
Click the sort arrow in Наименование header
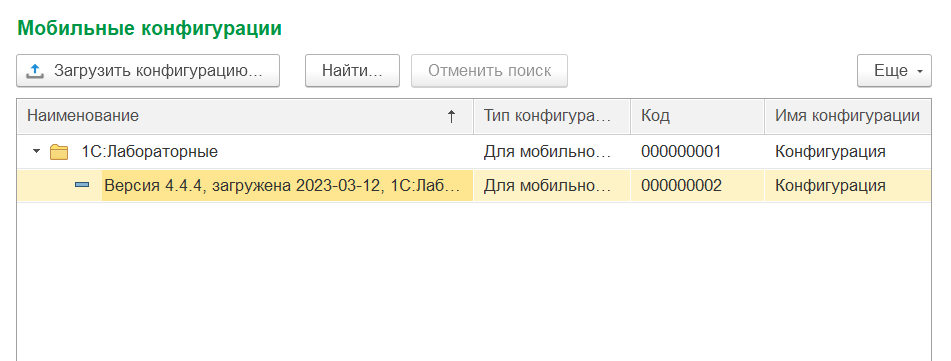tap(451, 116)
